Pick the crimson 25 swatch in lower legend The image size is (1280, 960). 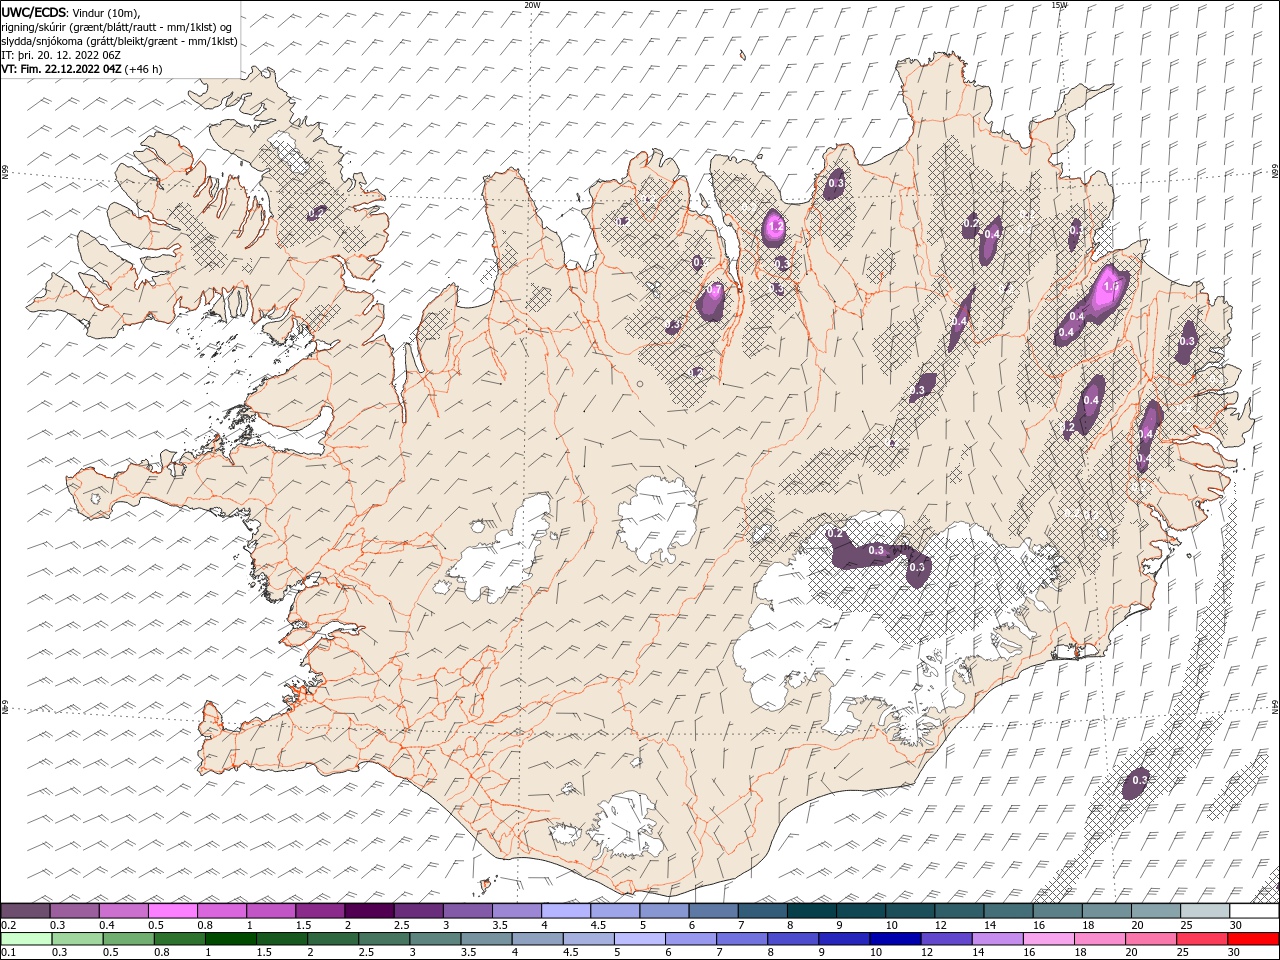[1202, 939]
